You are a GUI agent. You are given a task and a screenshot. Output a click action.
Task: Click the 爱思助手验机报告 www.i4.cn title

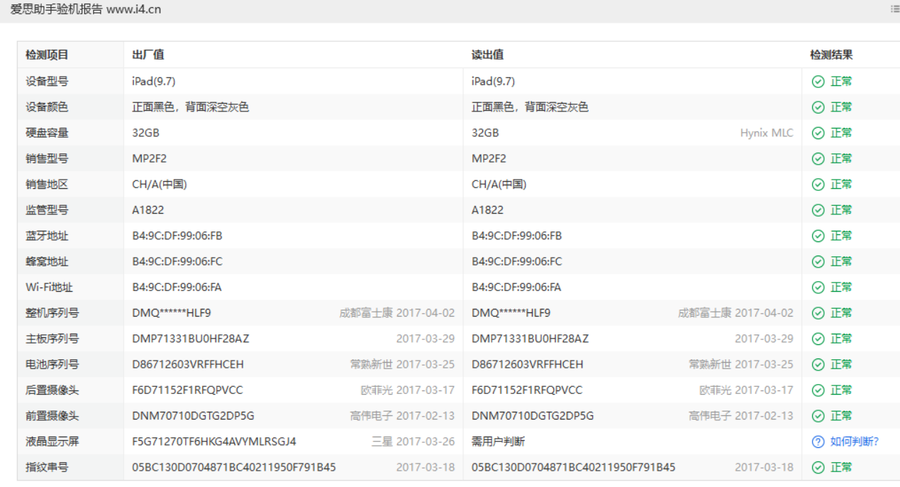click(86, 9)
